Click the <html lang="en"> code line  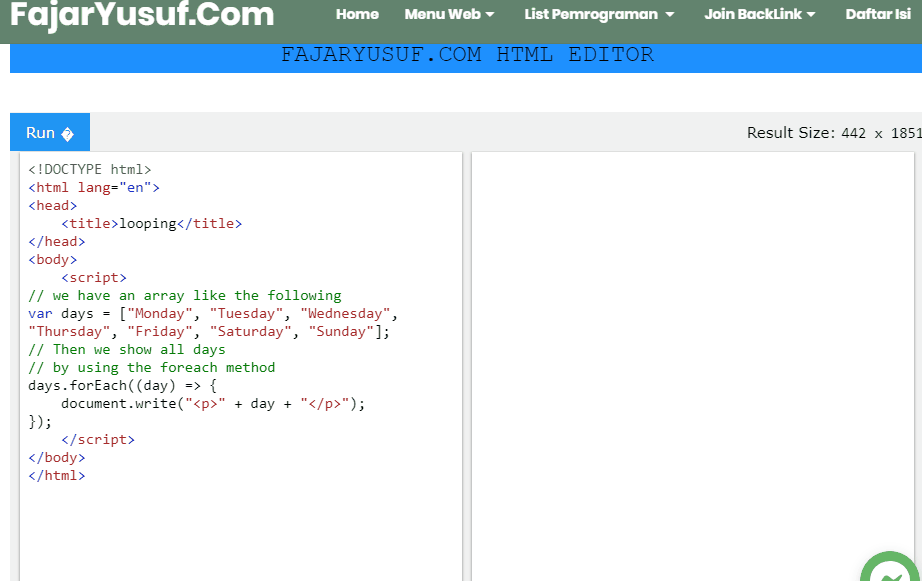click(94, 188)
